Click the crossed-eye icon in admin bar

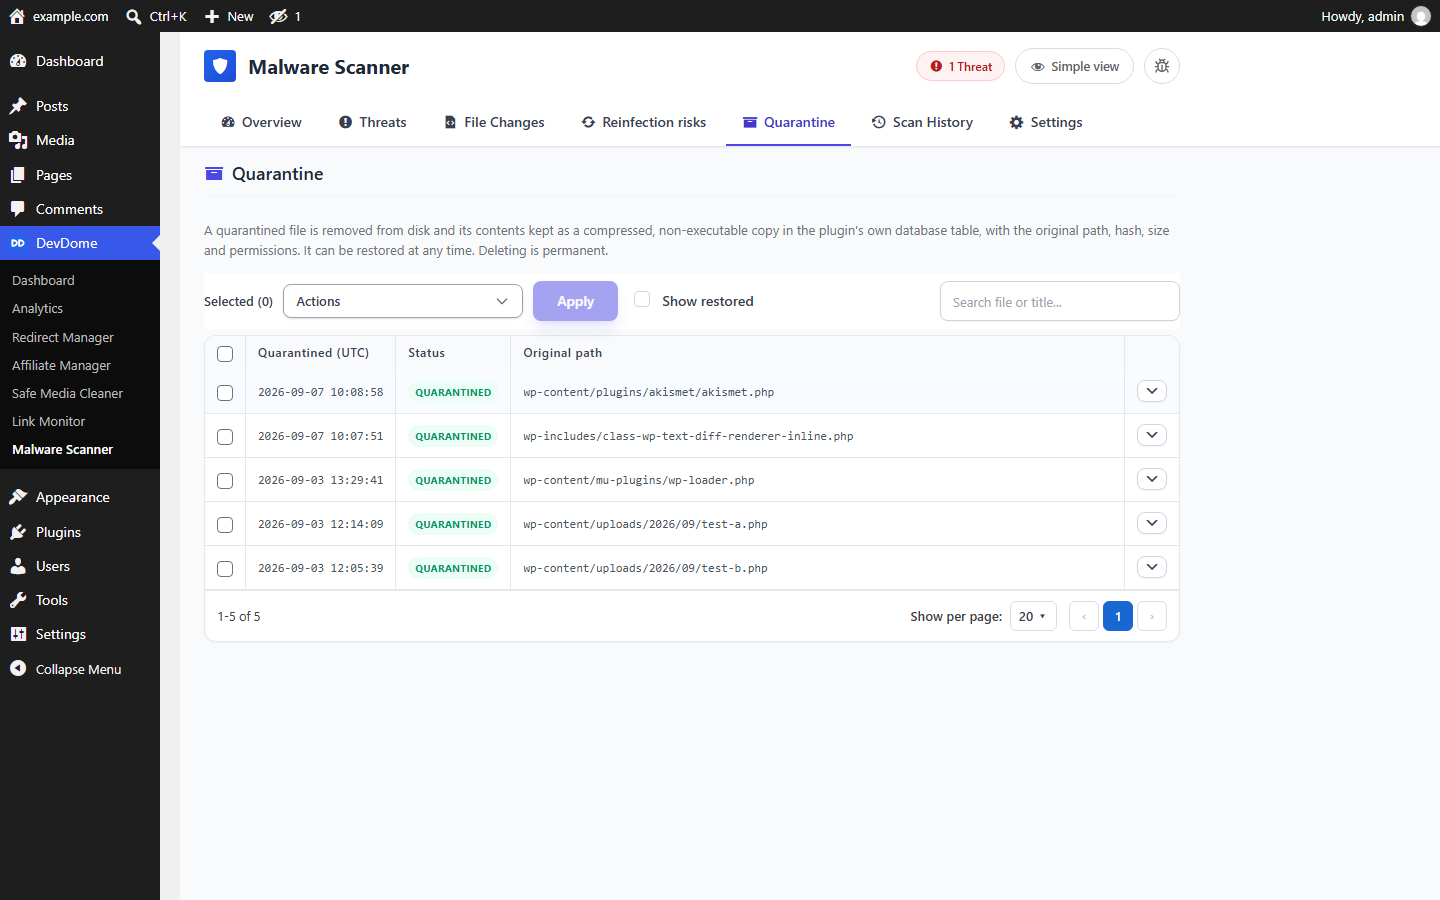(x=279, y=16)
